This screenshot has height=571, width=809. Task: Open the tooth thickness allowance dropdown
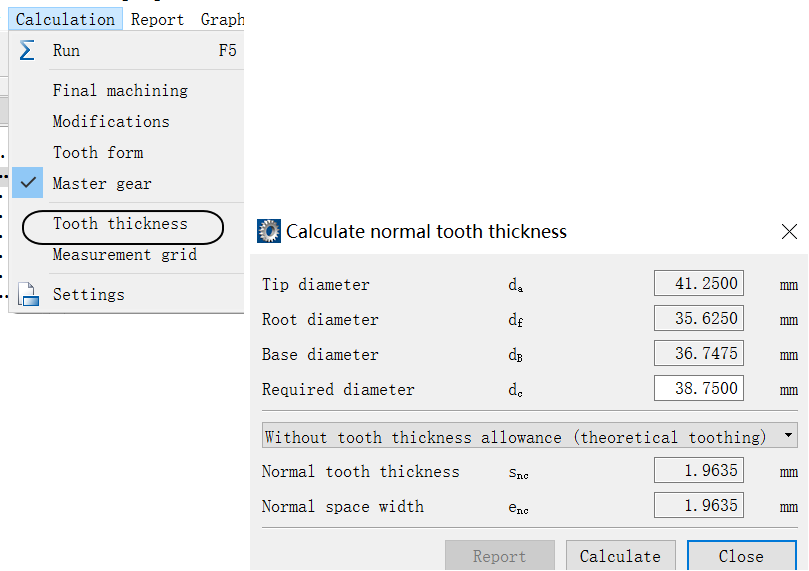point(529,435)
